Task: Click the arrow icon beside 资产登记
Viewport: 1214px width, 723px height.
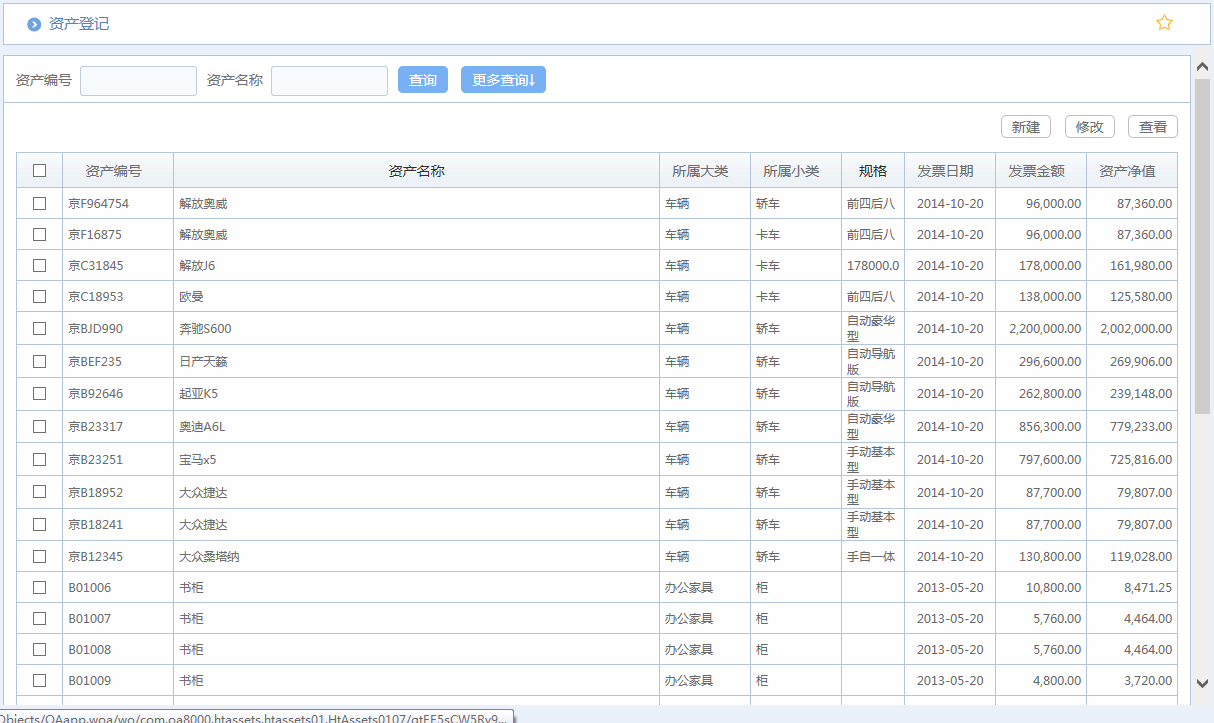Action: click(x=34, y=24)
